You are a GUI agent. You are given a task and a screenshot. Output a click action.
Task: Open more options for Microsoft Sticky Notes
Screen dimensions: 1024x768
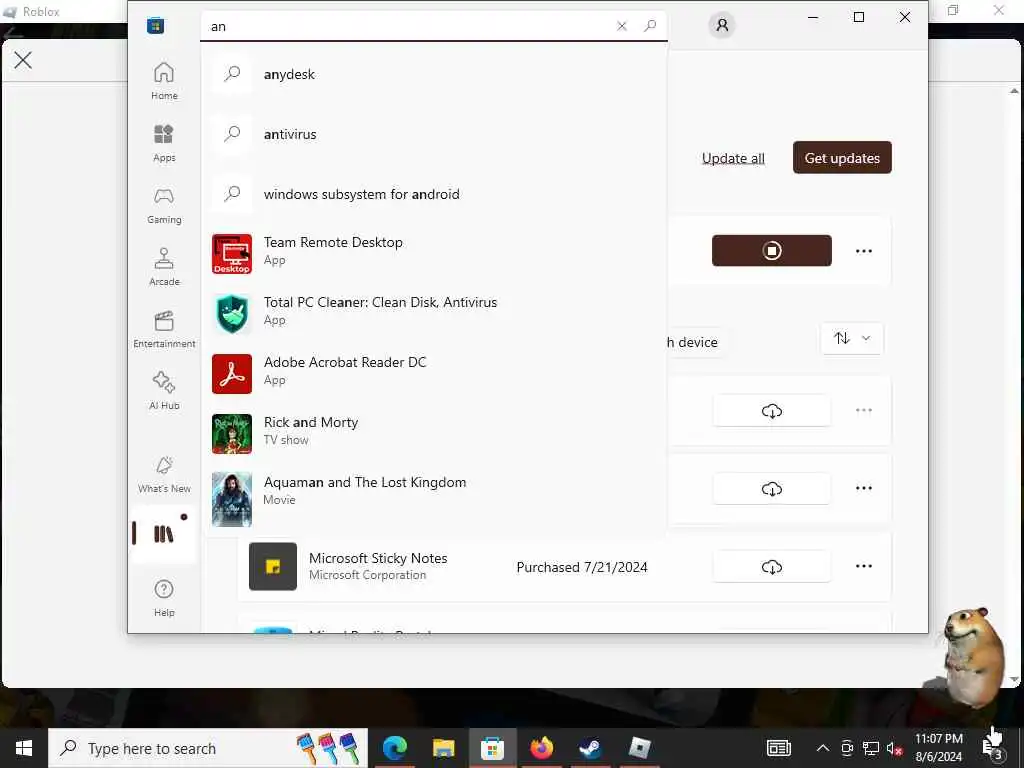point(863,566)
